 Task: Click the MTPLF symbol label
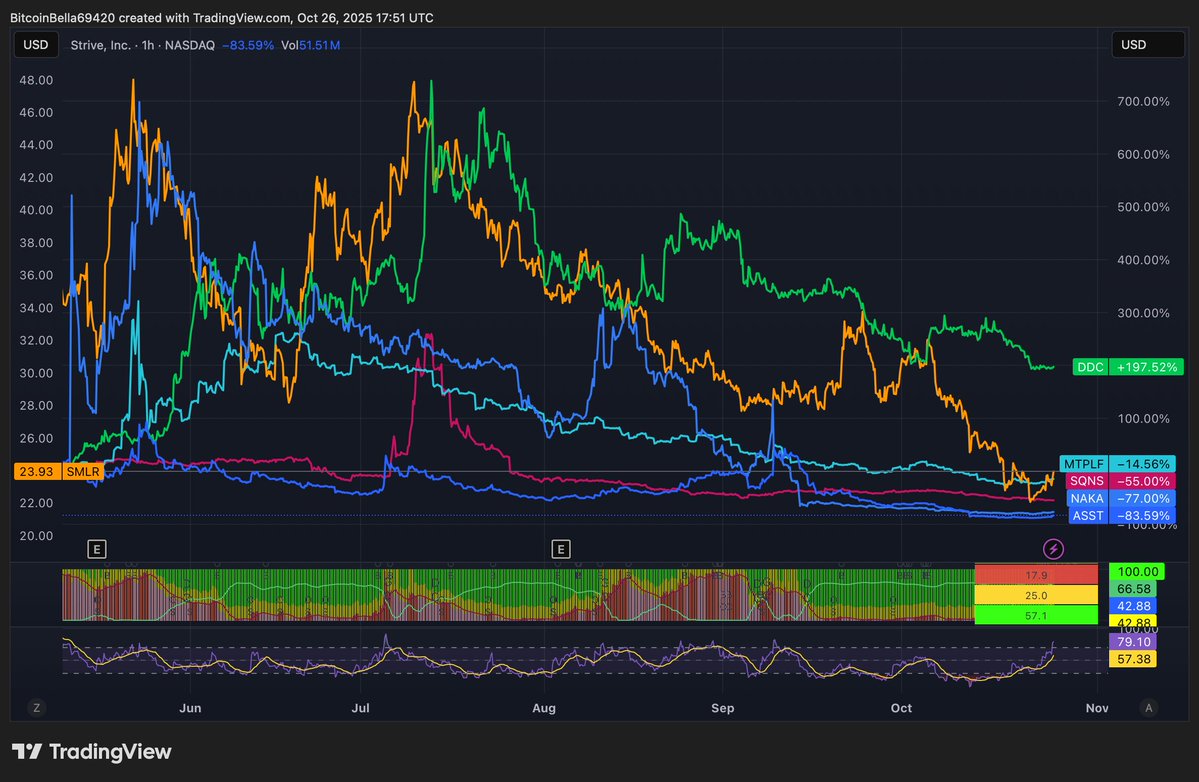click(x=1084, y=464)
